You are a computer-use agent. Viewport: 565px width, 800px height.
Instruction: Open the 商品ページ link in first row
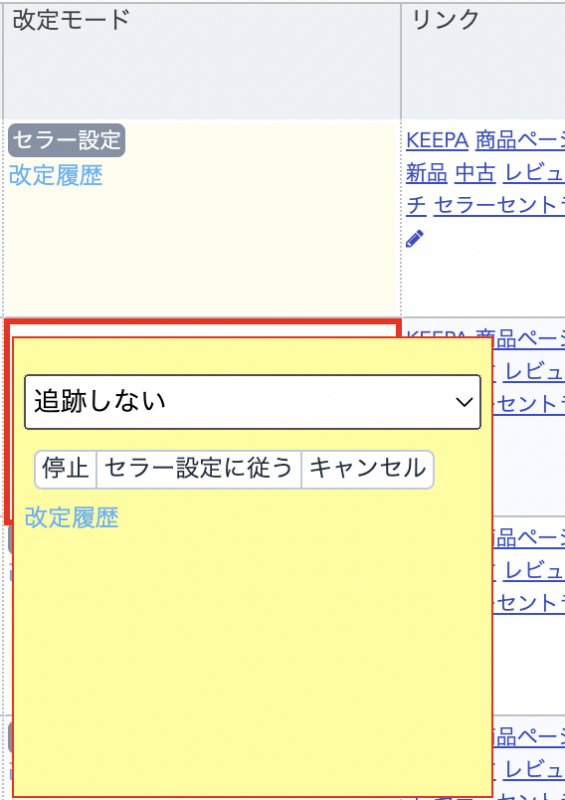(x=520, y=140)
